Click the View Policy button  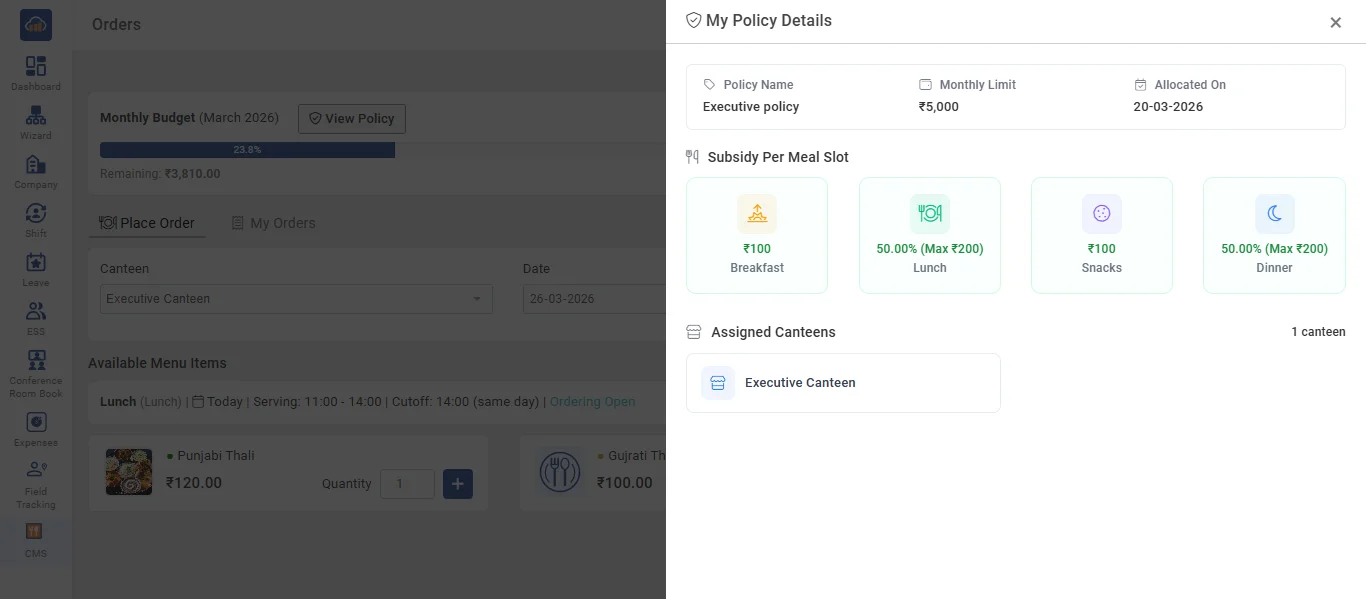352,118
